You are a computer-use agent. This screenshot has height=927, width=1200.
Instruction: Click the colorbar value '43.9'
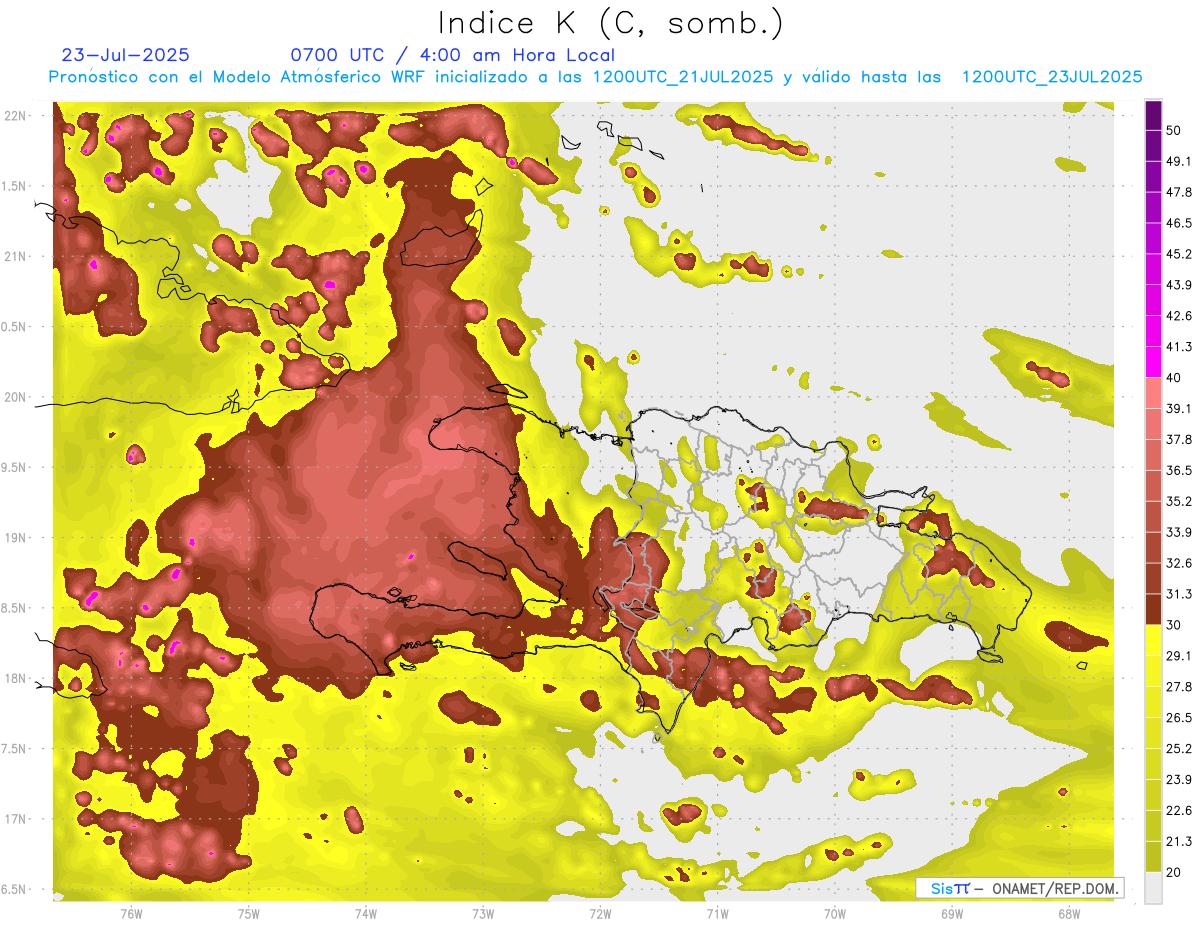[x=1179, y=285]
